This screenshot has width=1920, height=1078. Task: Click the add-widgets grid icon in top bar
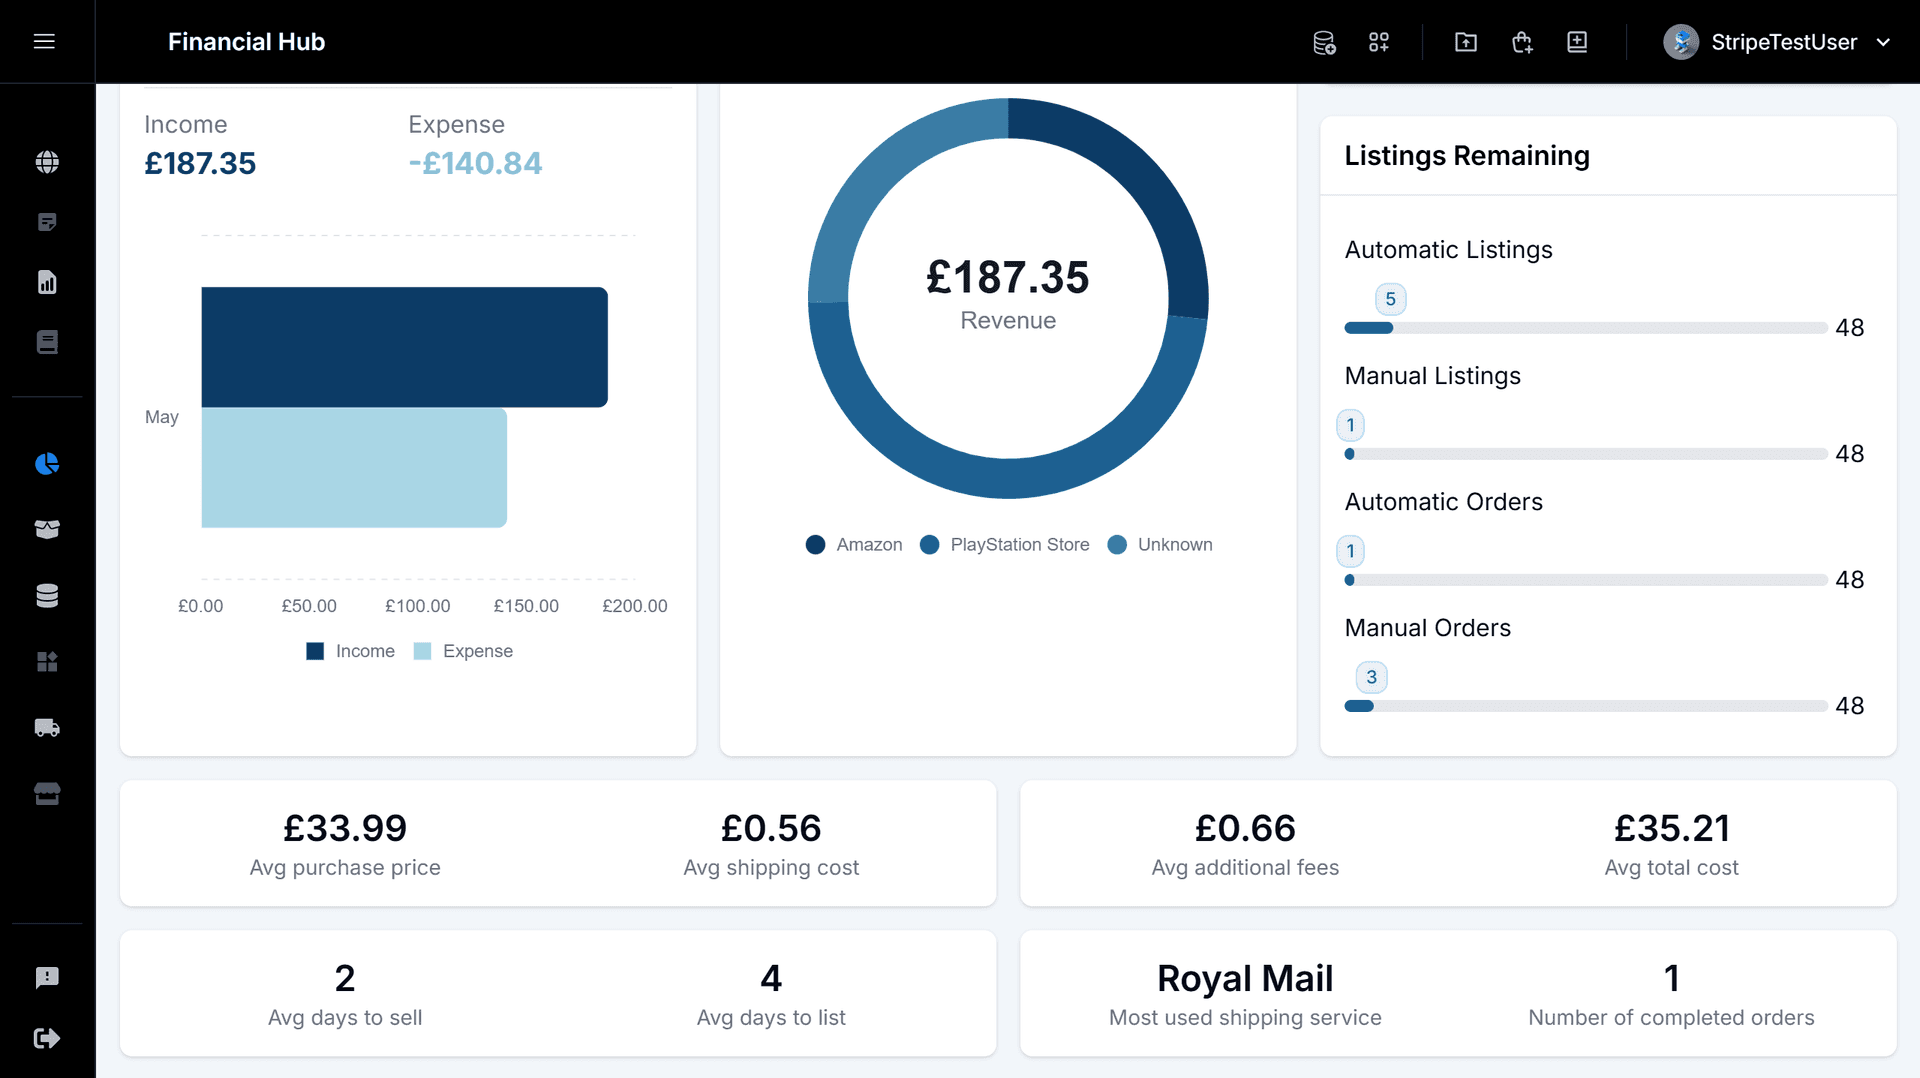[1379, 42]
